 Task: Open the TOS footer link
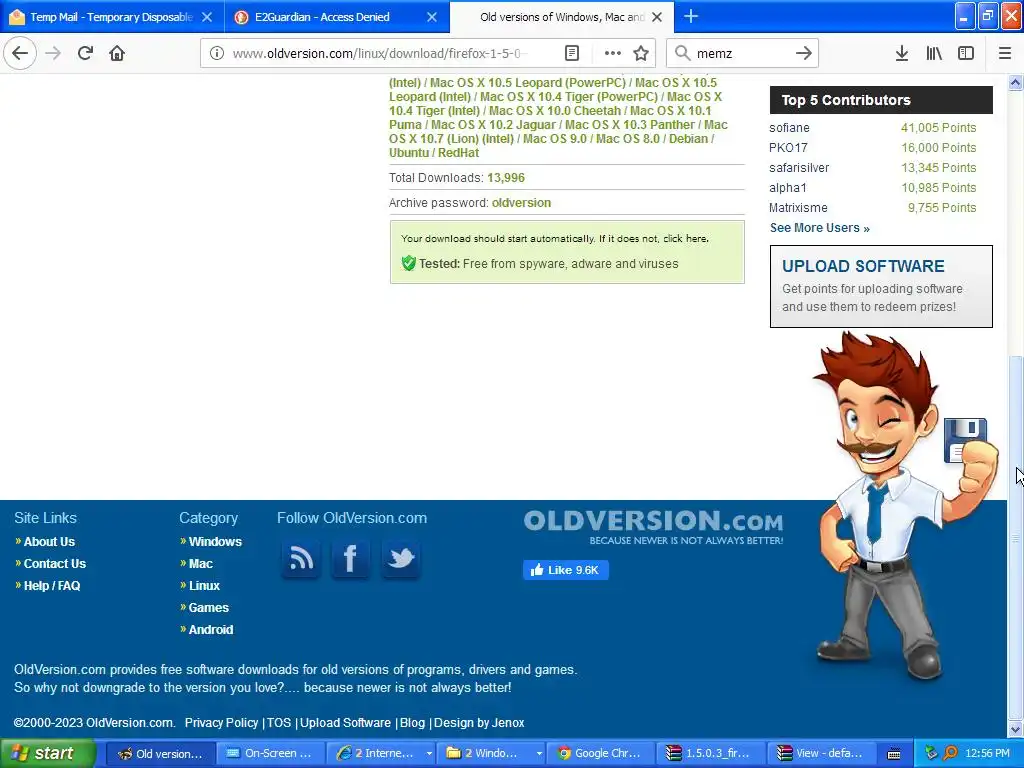279,723
